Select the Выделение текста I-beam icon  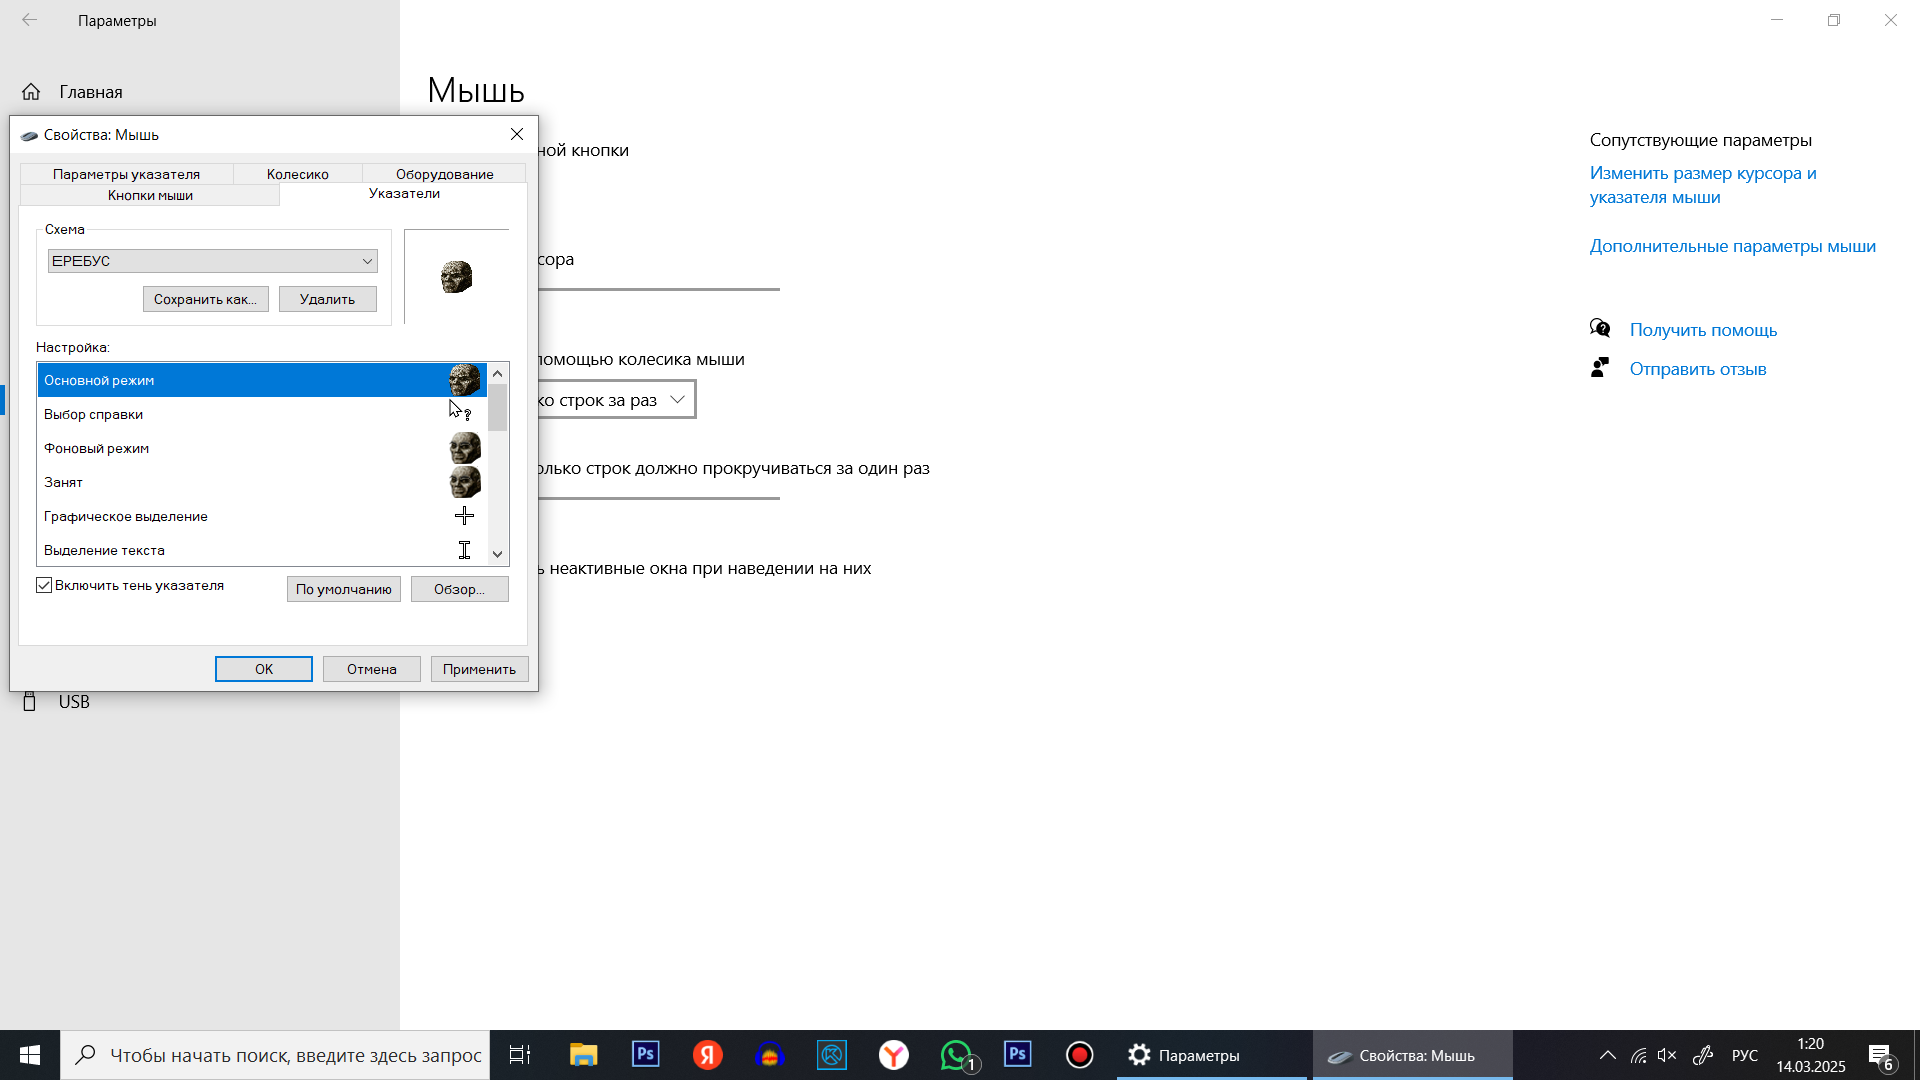pos(464,550)
